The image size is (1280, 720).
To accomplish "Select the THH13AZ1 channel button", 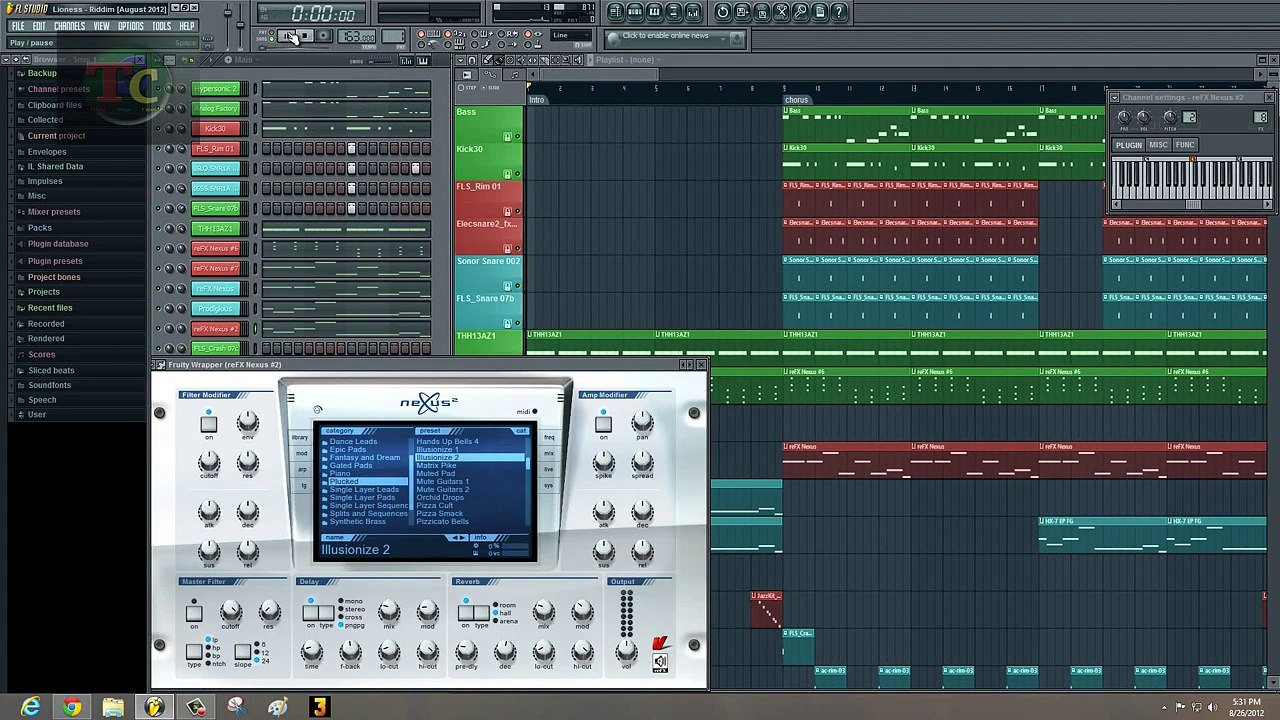I will pos(216,229).
